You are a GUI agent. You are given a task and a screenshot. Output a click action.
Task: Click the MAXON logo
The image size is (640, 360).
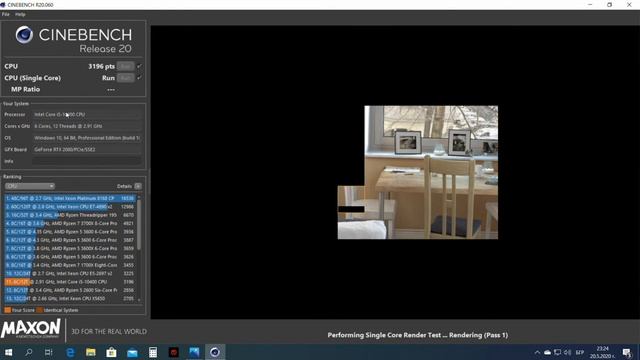click(31, 329)
